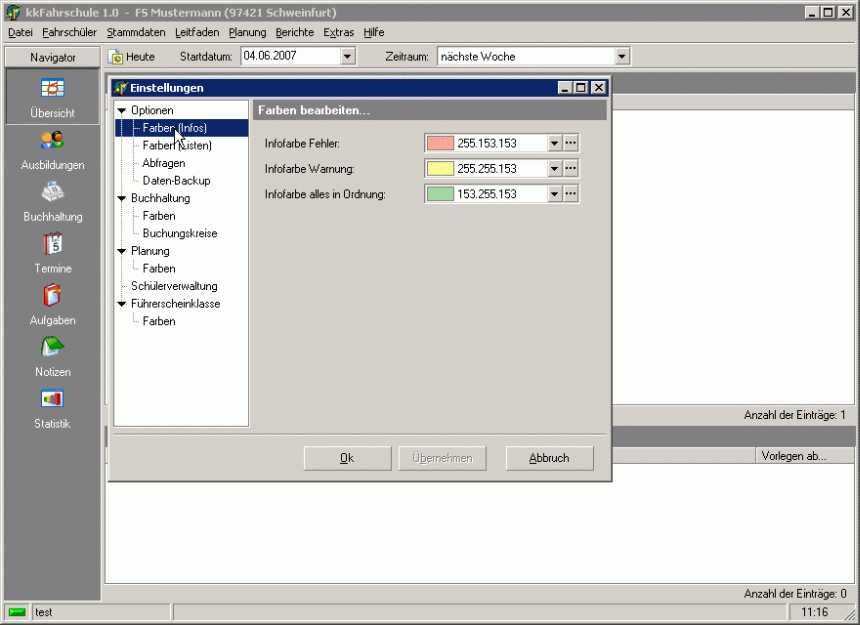
Task: Open the Stammdaten menu
Action: point(136,32)
